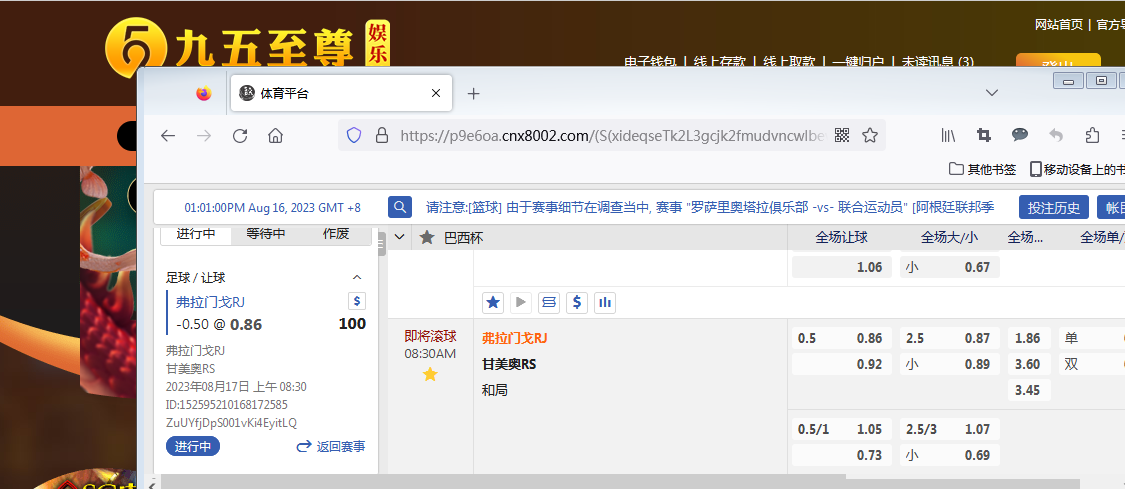Generate QR code for this page
Image resolution: width=1125 pixels, height=489 pixels.
[842, 136]
